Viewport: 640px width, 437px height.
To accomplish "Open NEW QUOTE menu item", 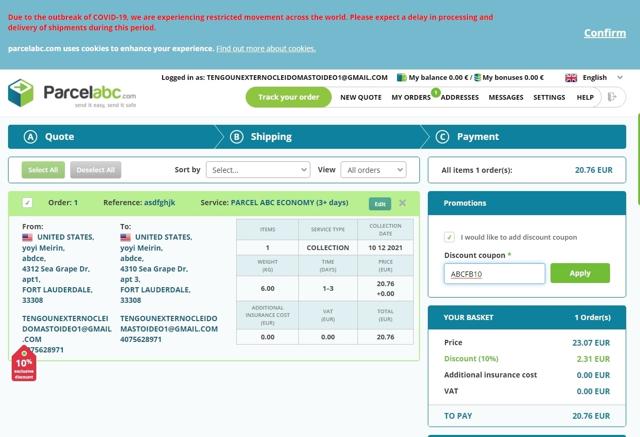I will (x=361, y=98).
